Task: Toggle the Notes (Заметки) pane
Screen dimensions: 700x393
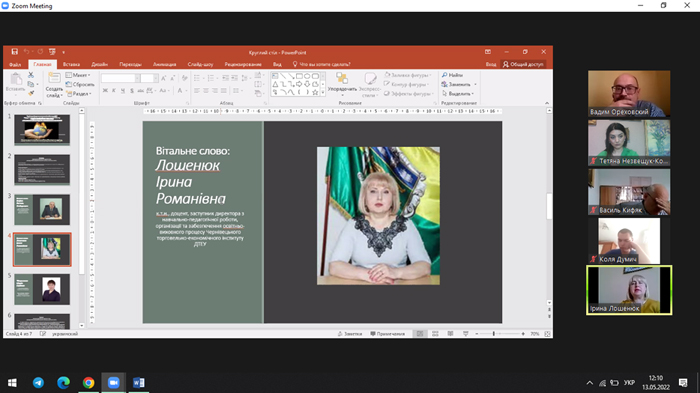Action: tap(350, 334)
